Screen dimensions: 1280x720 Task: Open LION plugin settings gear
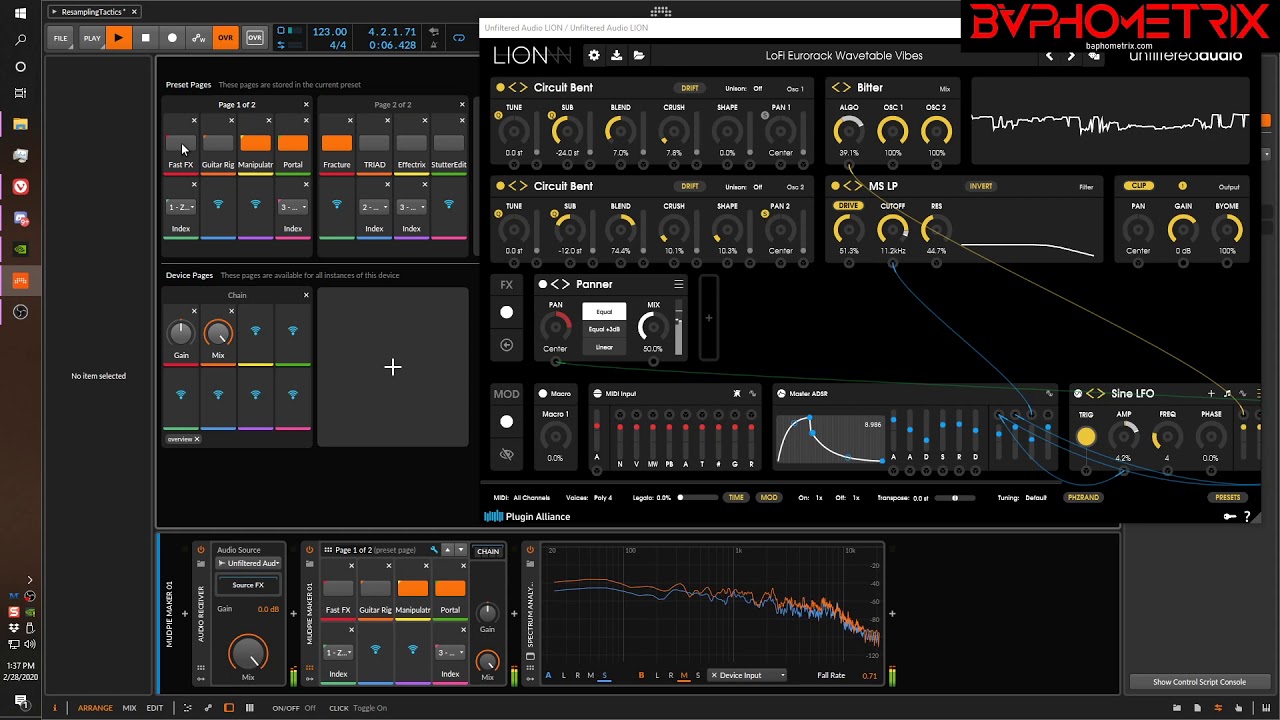tap(594, 56)
